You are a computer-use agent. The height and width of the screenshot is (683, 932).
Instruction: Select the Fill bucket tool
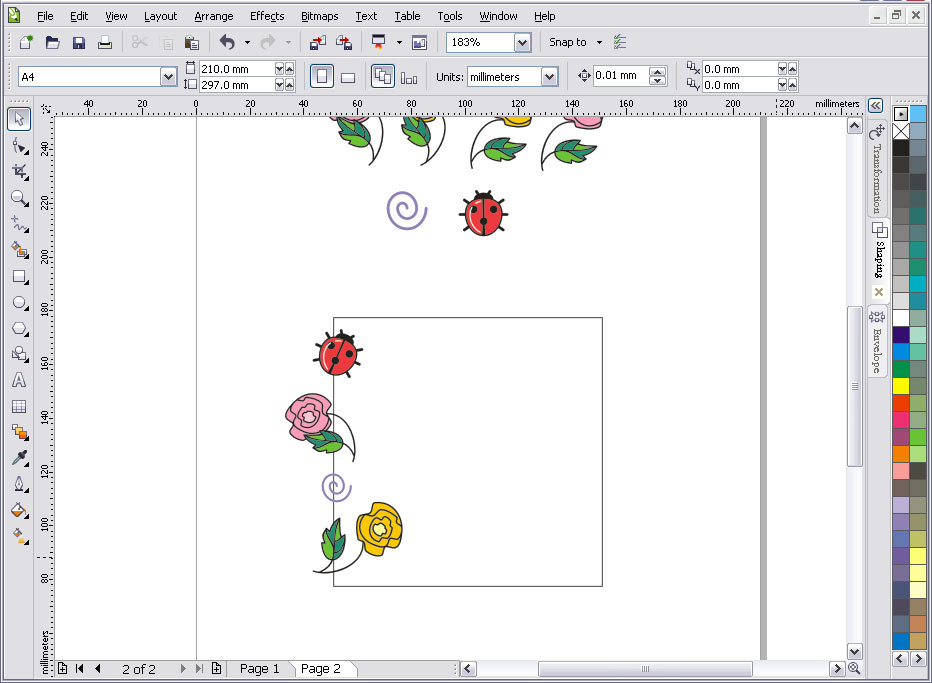[19, 511]
